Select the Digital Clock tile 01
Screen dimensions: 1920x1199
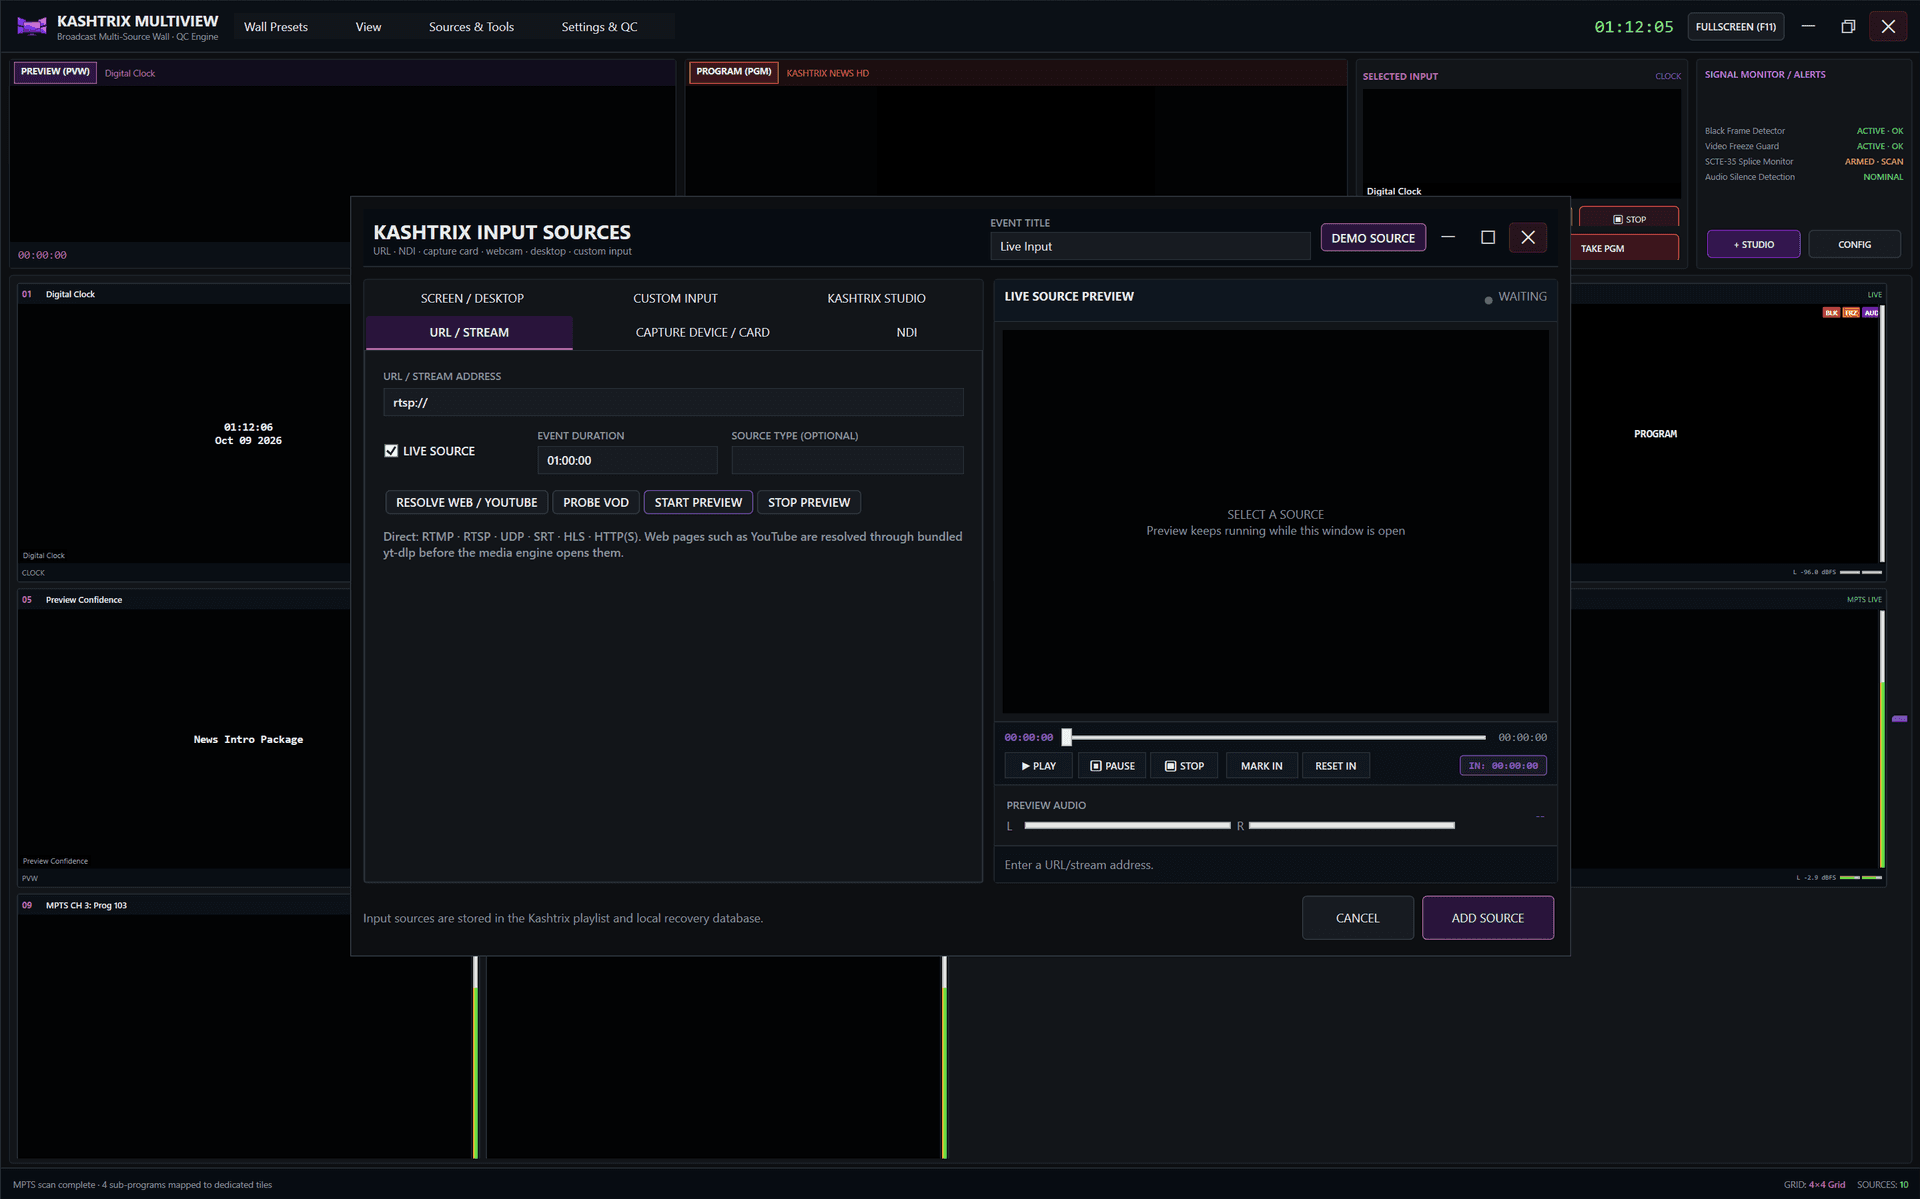tap(184, 432)
